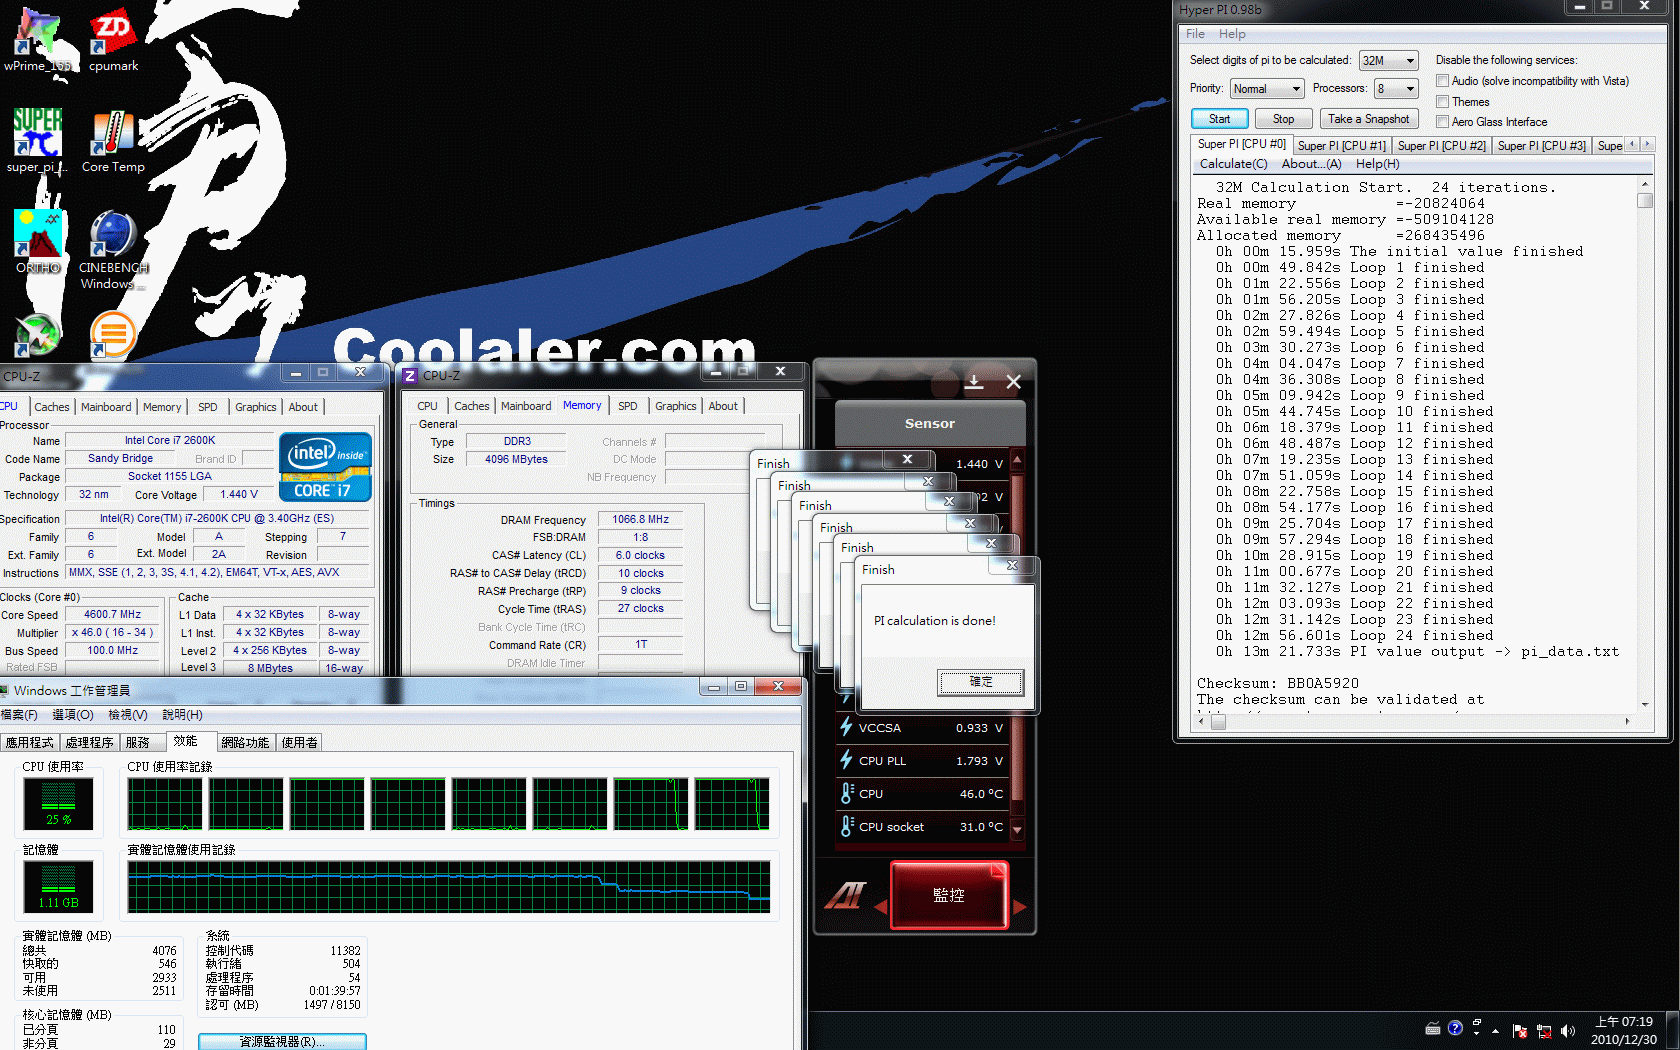The image size is (1680, 1050).
Task: Switch to the Mainboard tab in the left CPU-Z window
Action: coord(106,407)
